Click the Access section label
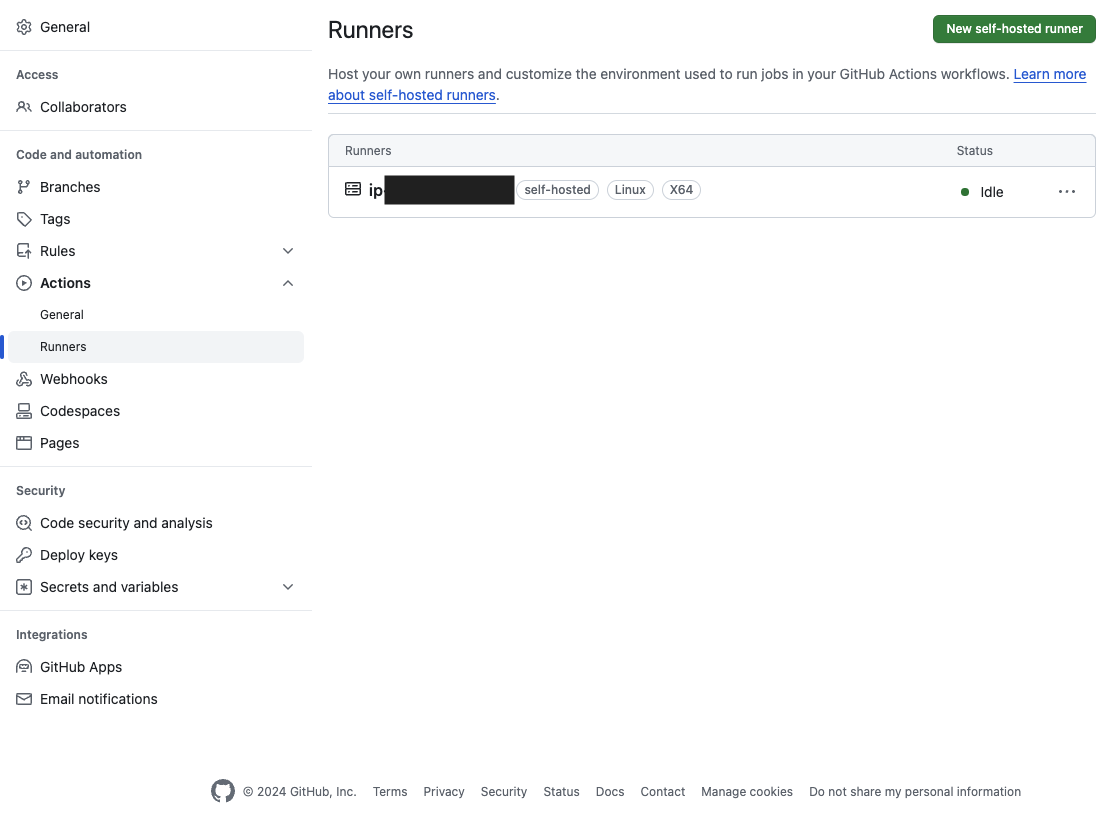This screenshot has height=815, width=1111. pos(37,74)
